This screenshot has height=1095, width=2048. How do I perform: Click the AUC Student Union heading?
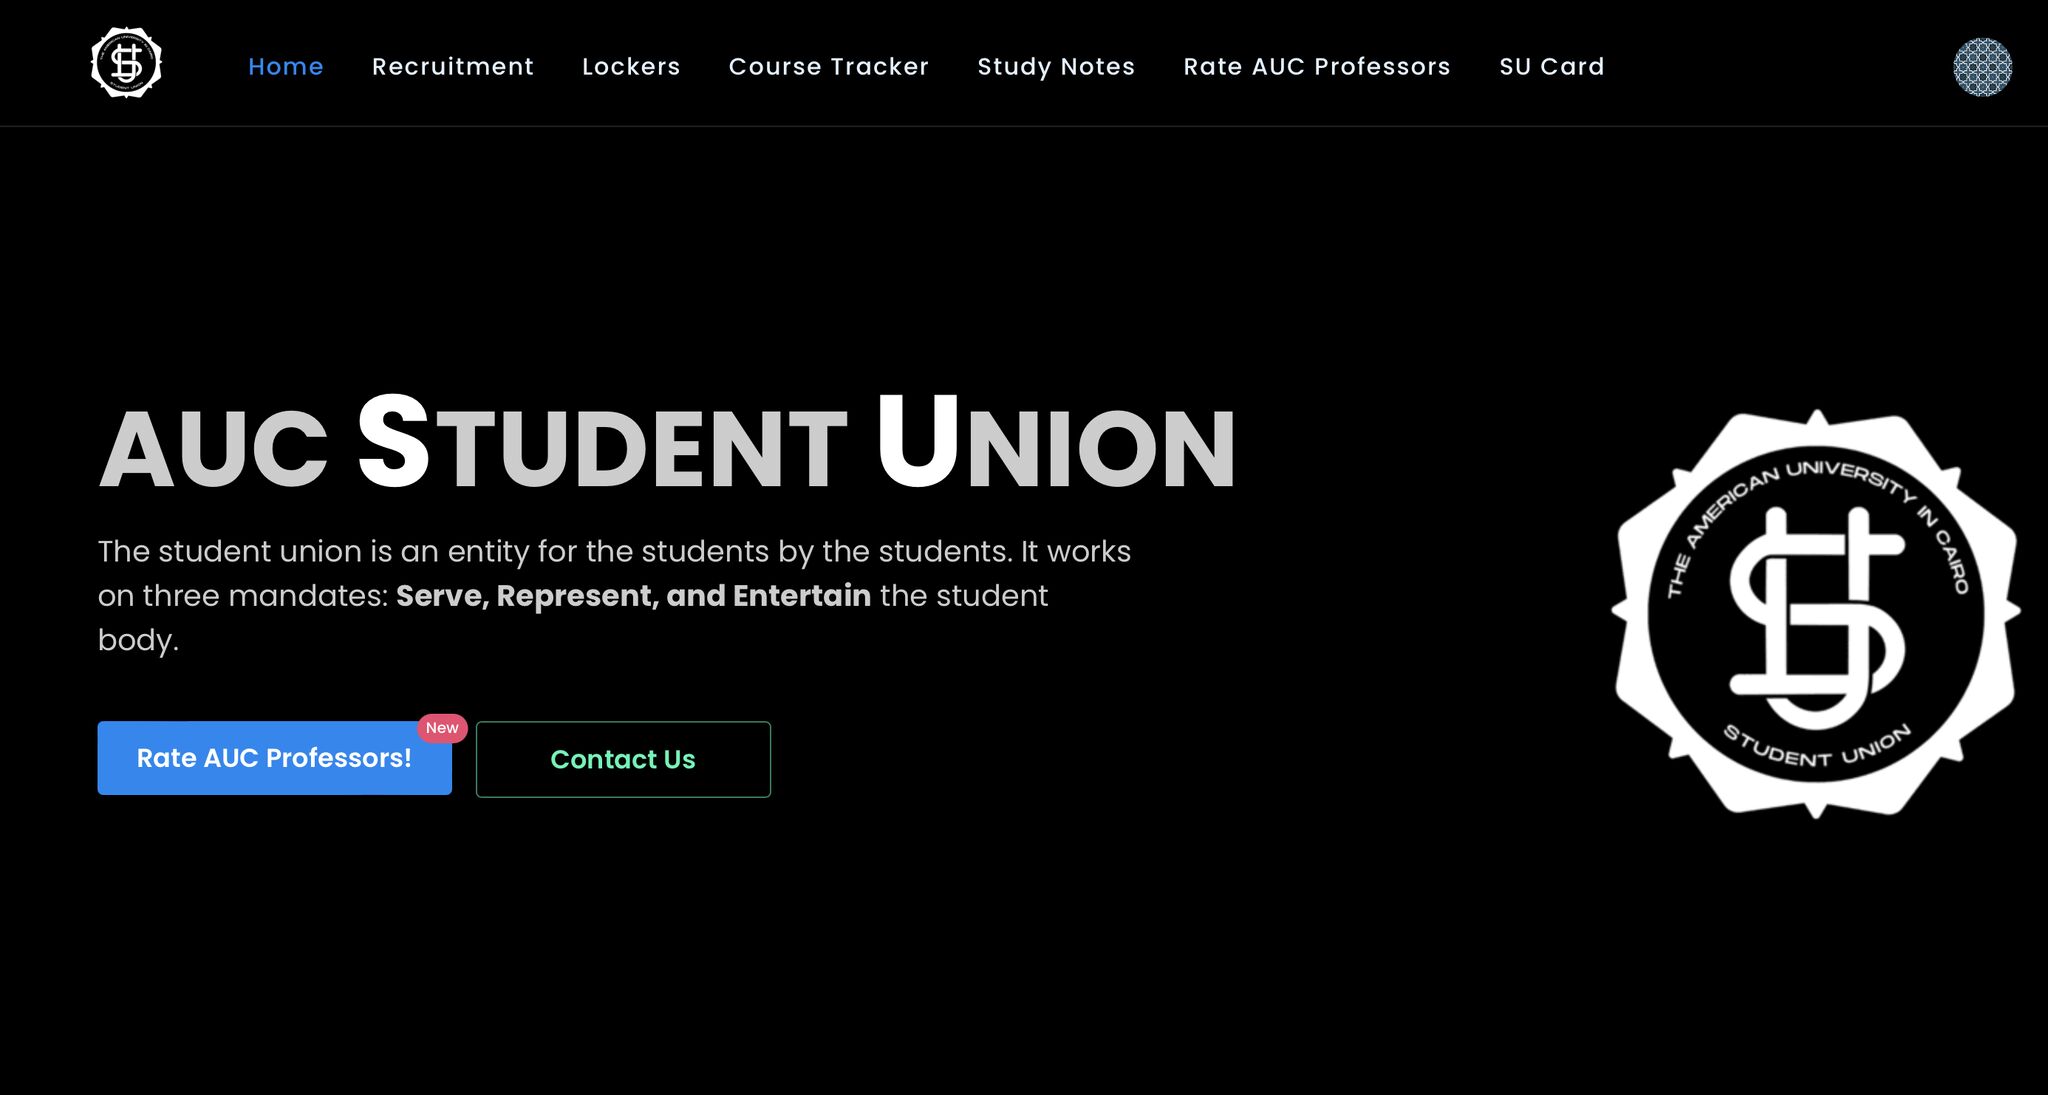667,443
